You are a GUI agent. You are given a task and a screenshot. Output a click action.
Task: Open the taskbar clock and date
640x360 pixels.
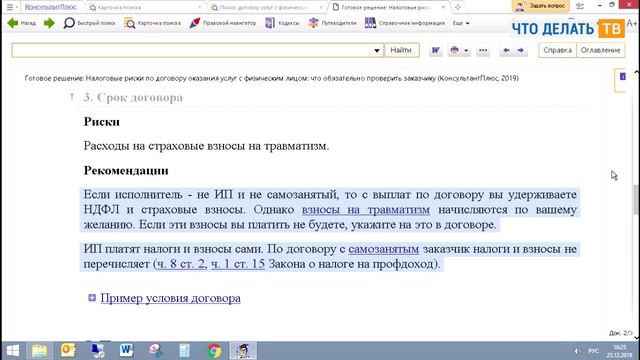[619, 351]
